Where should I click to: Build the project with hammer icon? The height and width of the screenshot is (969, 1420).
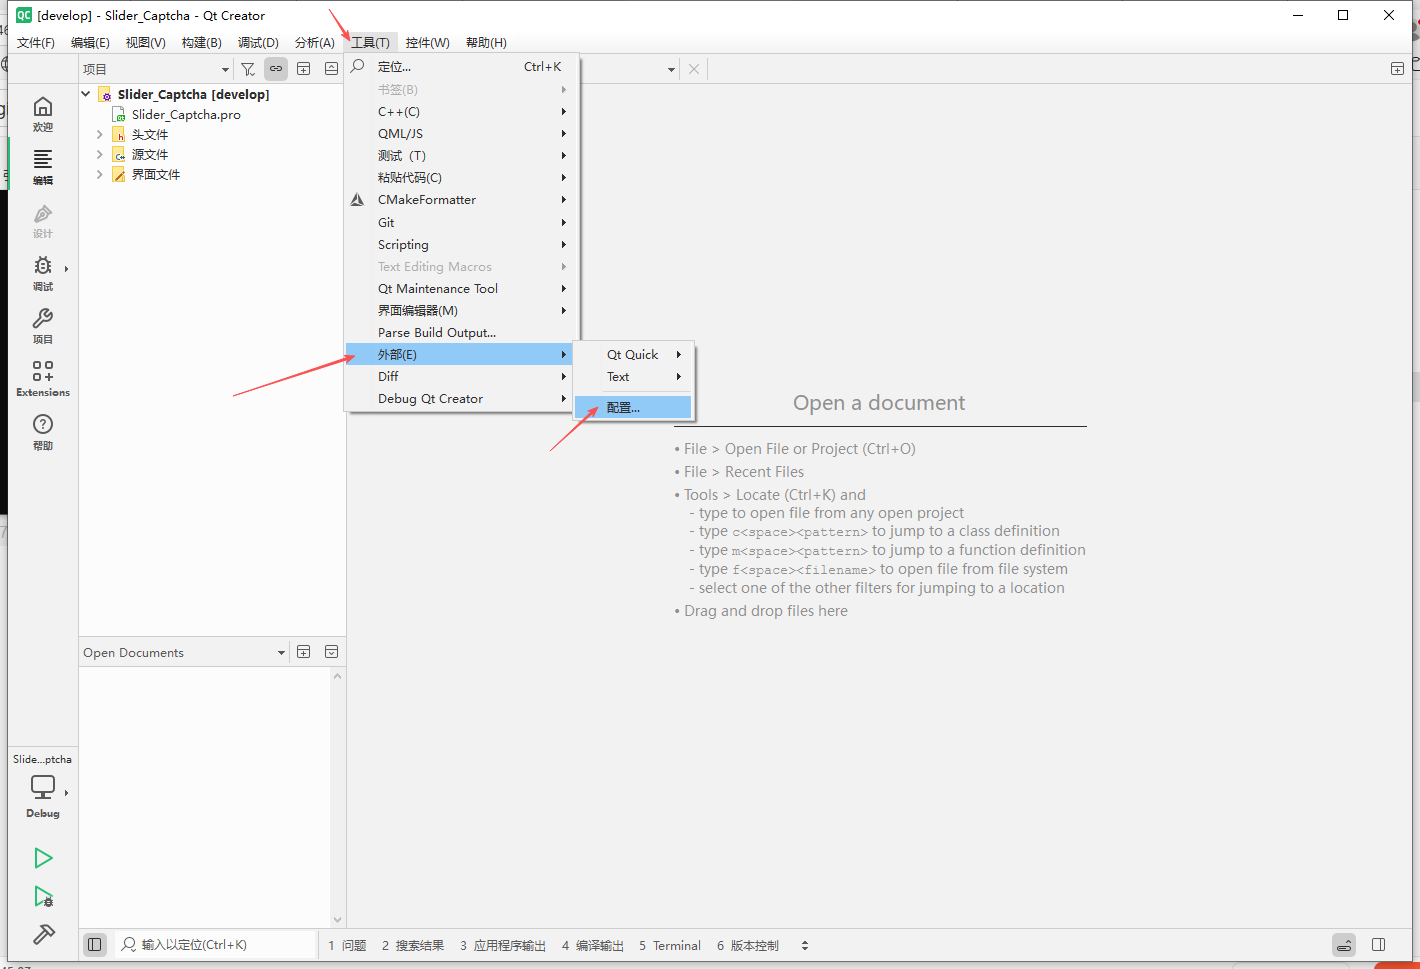[43, 934]
